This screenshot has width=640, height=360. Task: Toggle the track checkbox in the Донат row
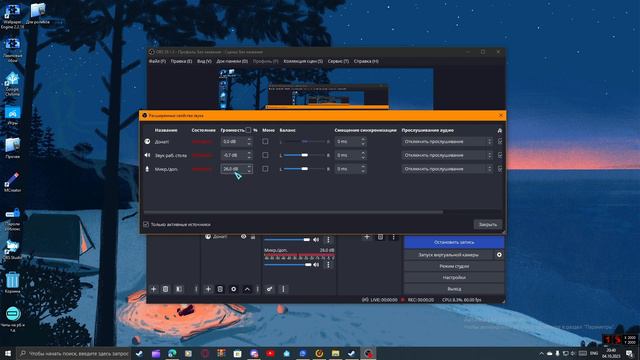click(500, 142)
